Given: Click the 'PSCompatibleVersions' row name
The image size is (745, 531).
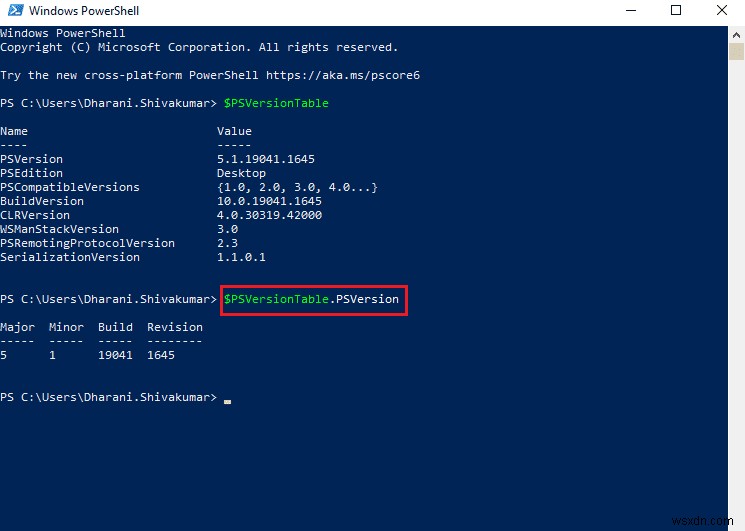Looking at the screenshot, I should point(70,187).
